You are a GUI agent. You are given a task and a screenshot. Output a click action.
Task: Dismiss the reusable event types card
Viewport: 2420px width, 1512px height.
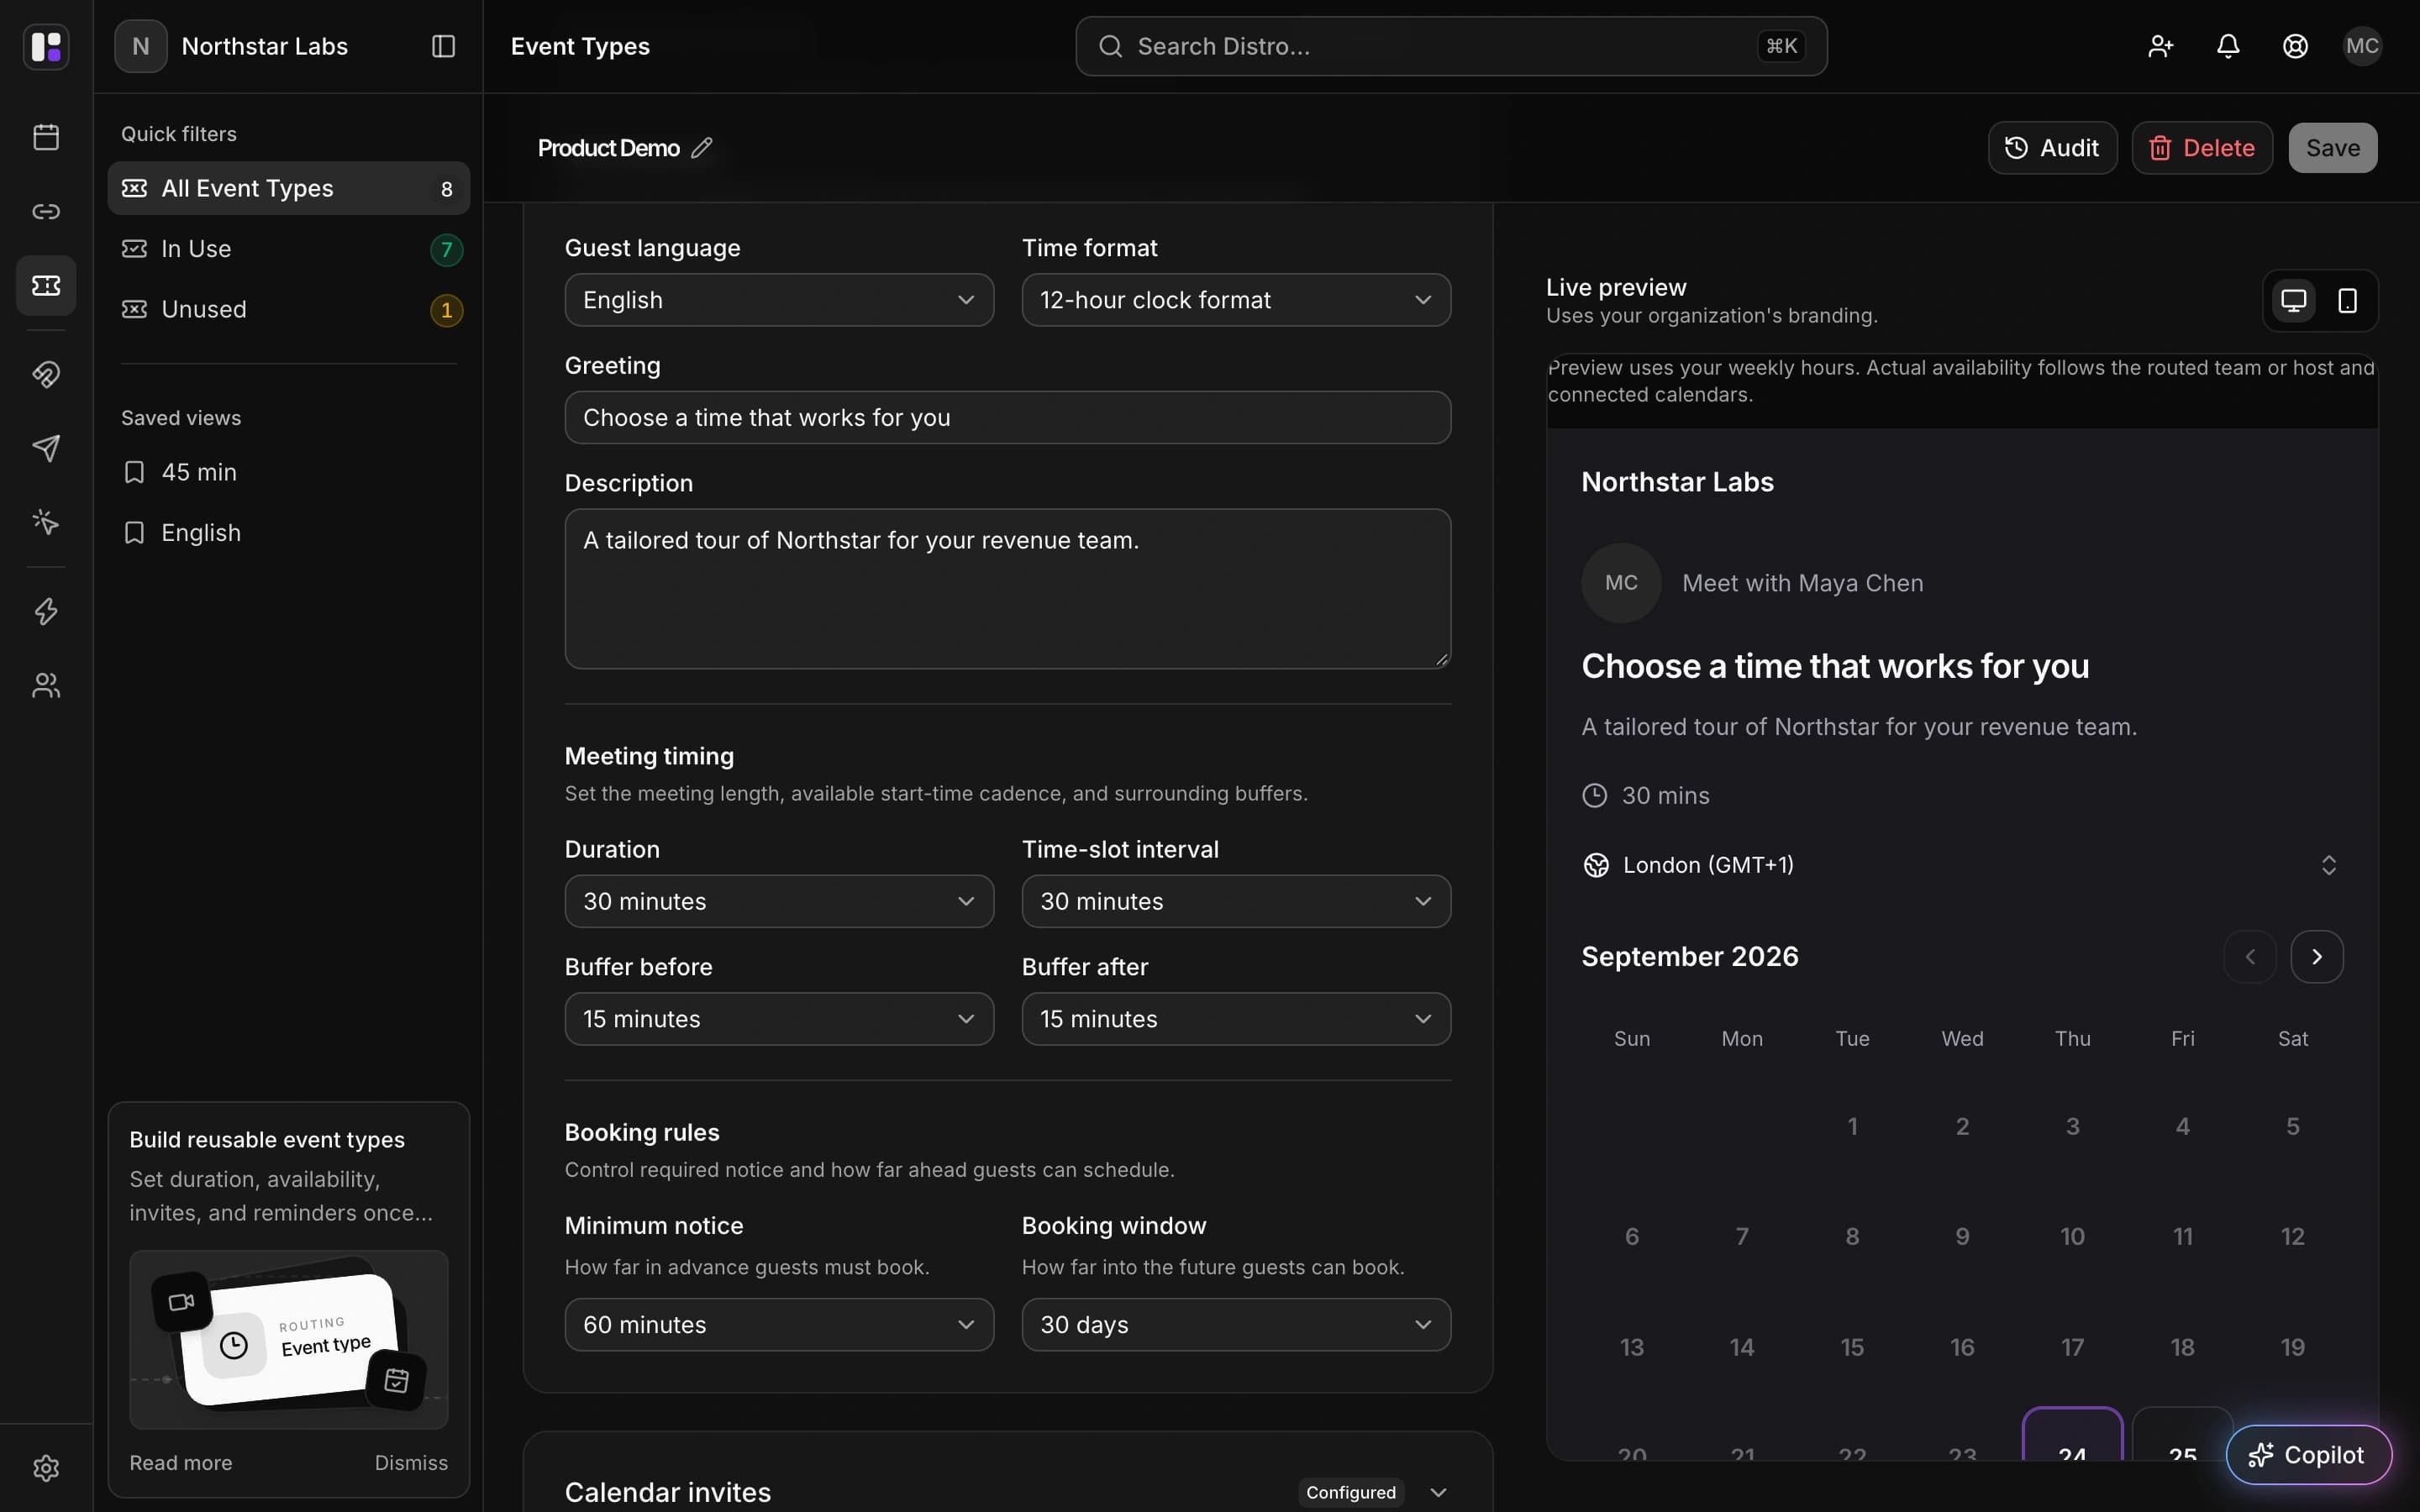(x=411, y=1463)
